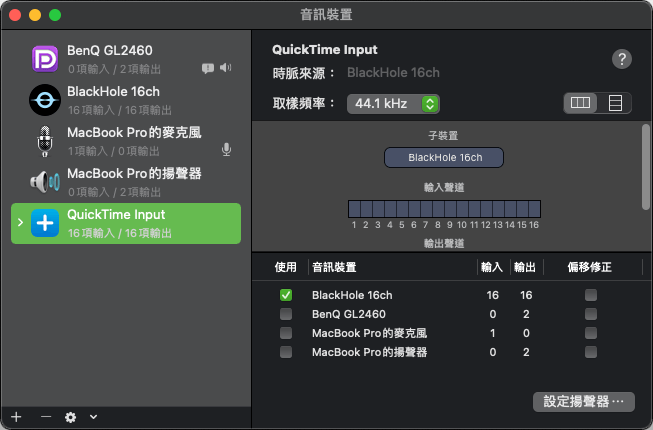Select MacBook Pro的揚聲器 in device list
The width and height of the screenshot is (653, 430).
126,182
